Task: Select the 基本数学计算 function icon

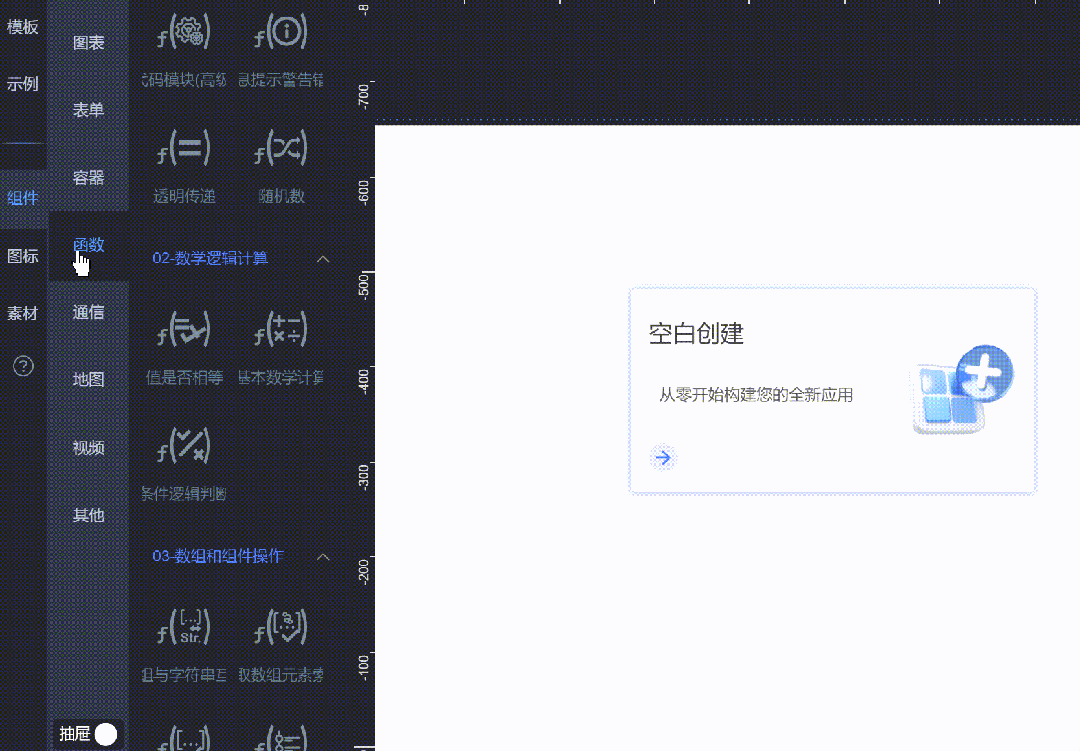Action: point(279,330)
